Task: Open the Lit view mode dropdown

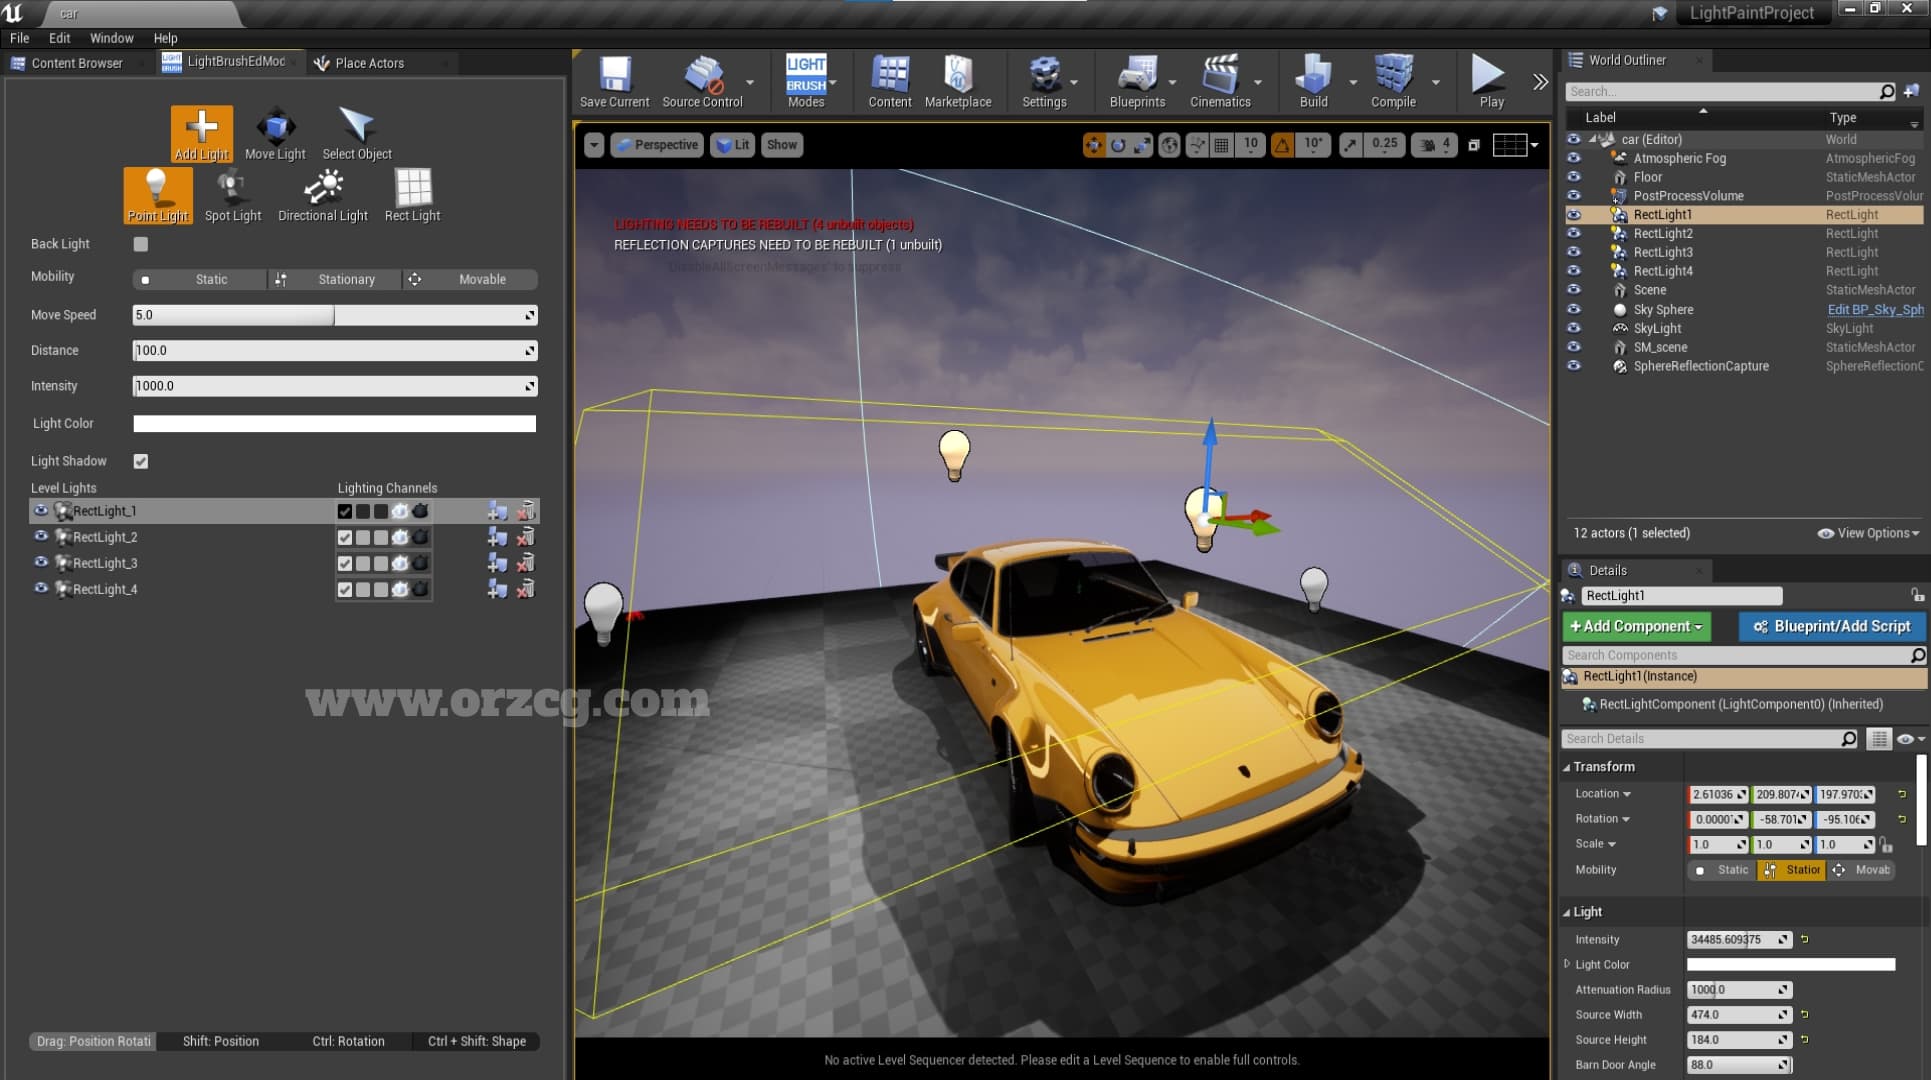Action: 732,145
